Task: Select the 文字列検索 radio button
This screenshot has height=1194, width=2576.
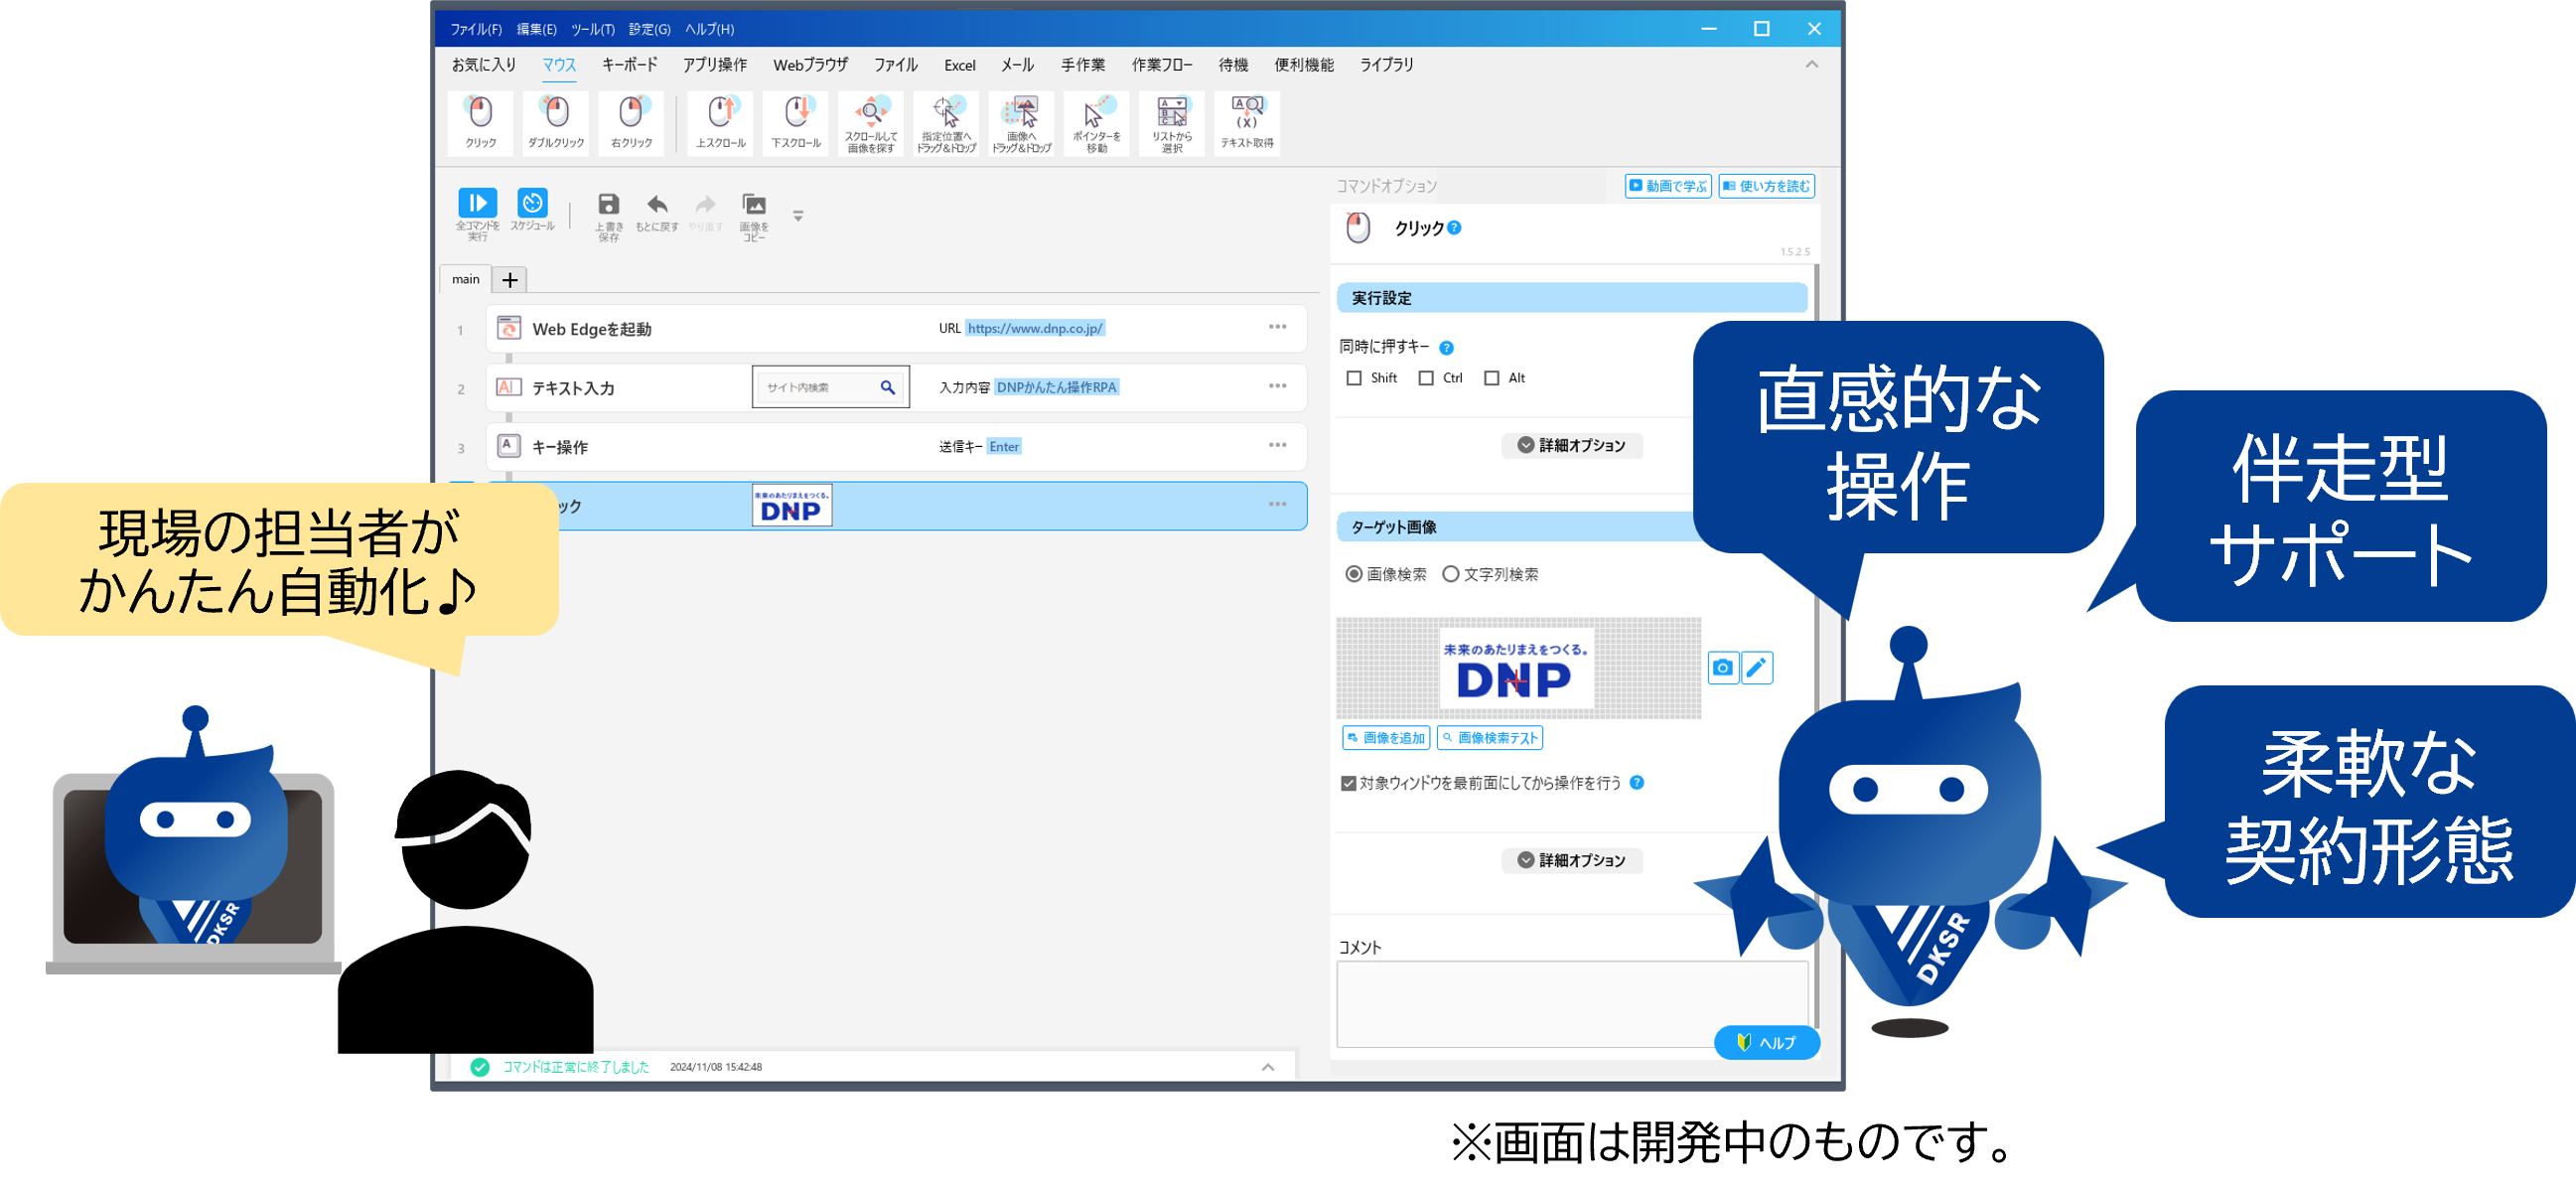Action: coord(1450,574)
